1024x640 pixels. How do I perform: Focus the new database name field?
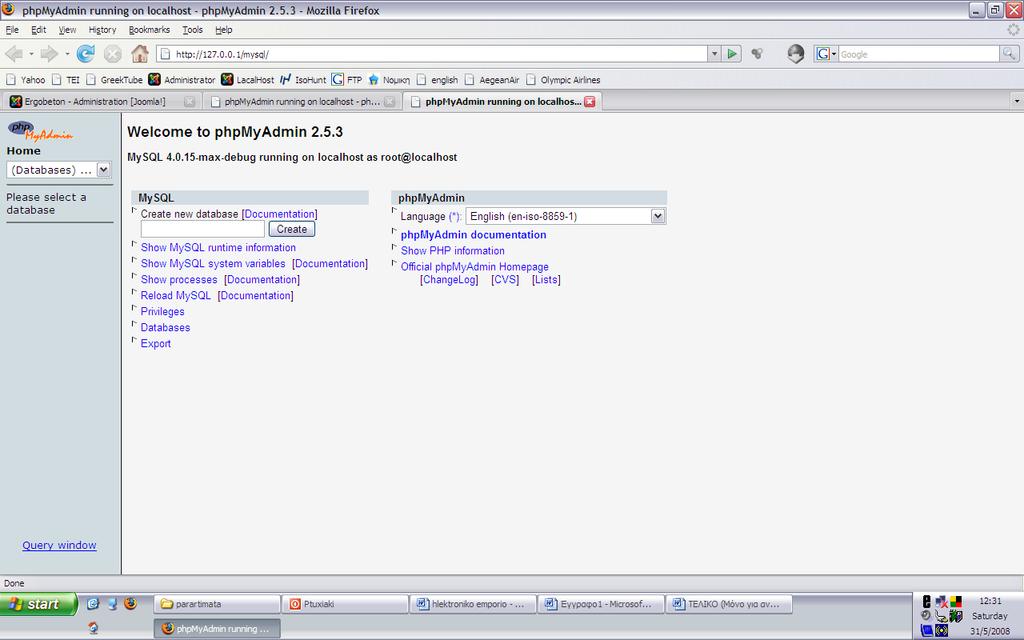click(x=202, y=229)
